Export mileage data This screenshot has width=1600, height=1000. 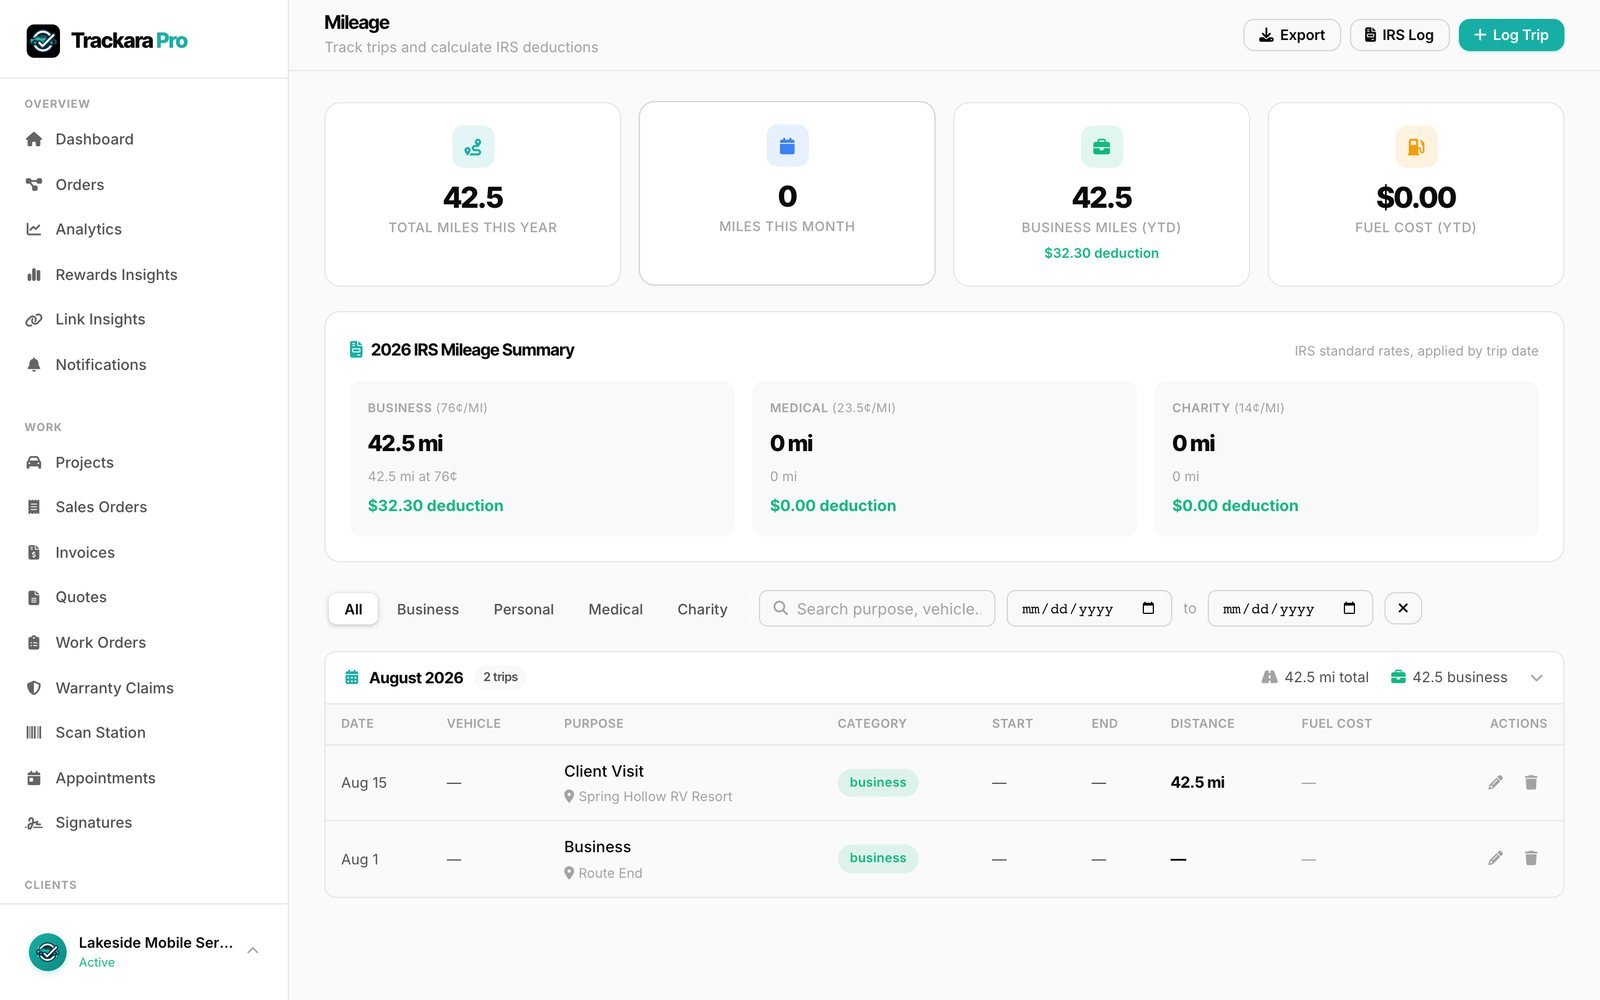(1292, 35)
